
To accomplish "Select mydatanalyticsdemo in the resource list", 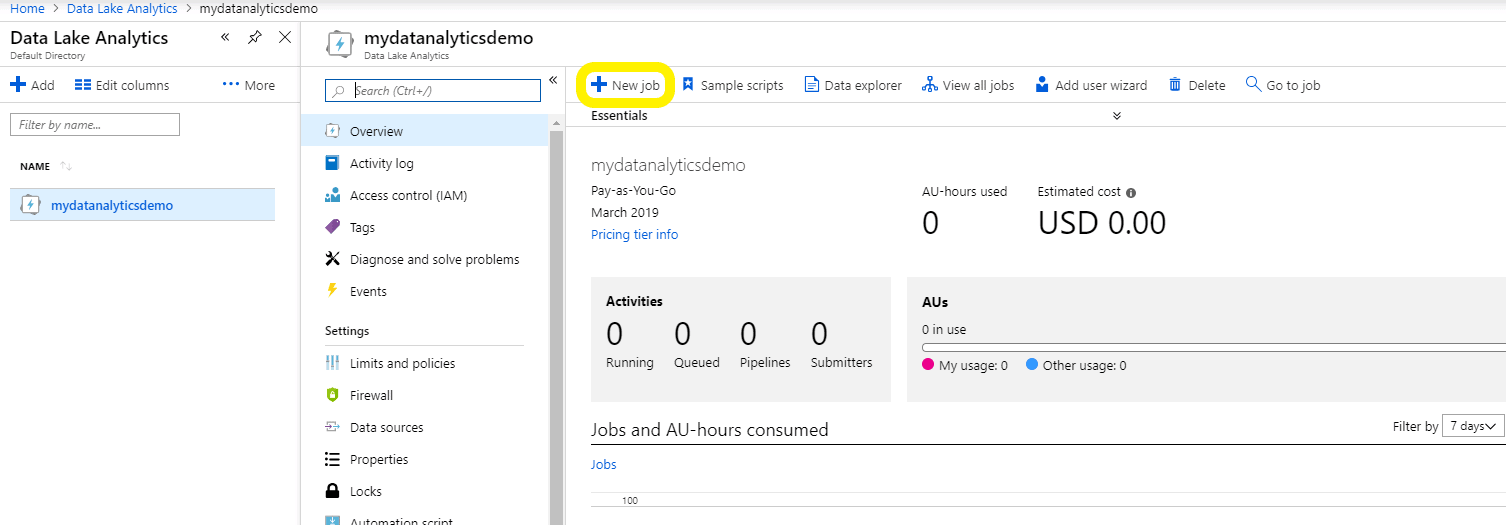I will 142,205.
